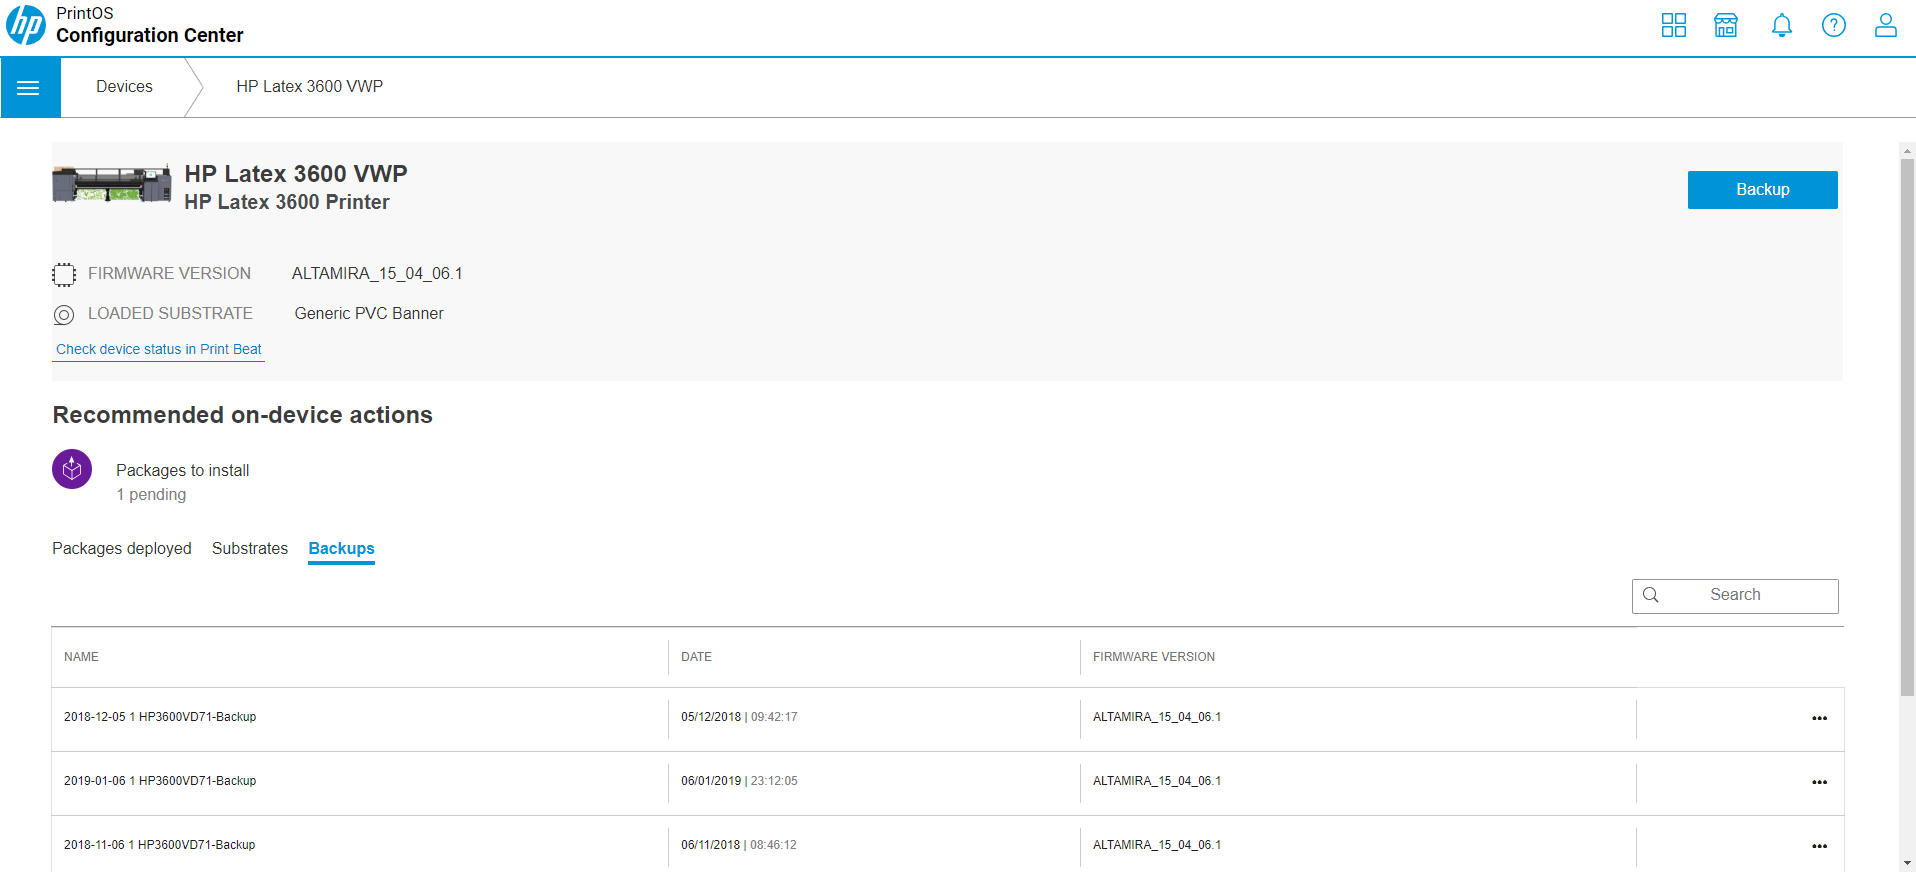The height and width of the screenshot is (874, 1916).
Task: Sort by DATE column header
Action: click(x=696, y=657)
